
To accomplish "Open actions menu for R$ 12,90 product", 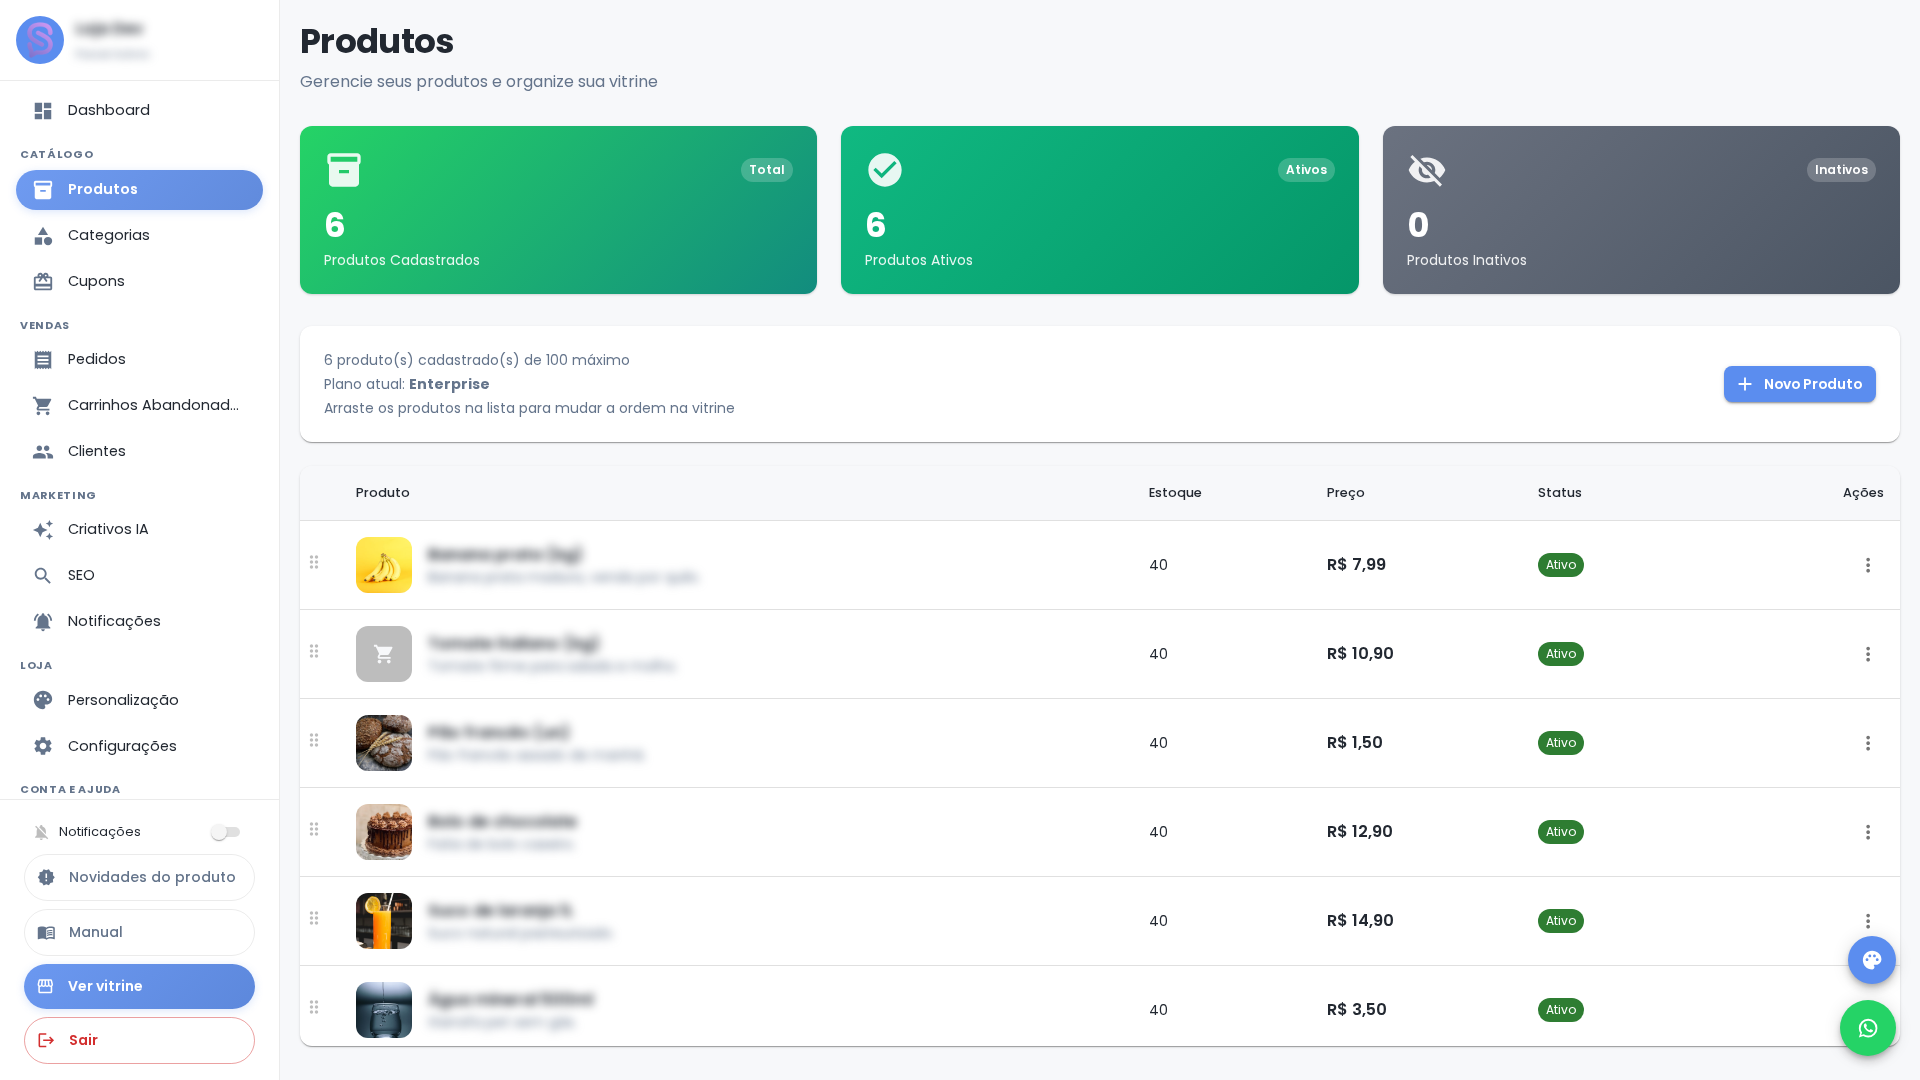I will pyautogui.click(x=1867, y=832).
